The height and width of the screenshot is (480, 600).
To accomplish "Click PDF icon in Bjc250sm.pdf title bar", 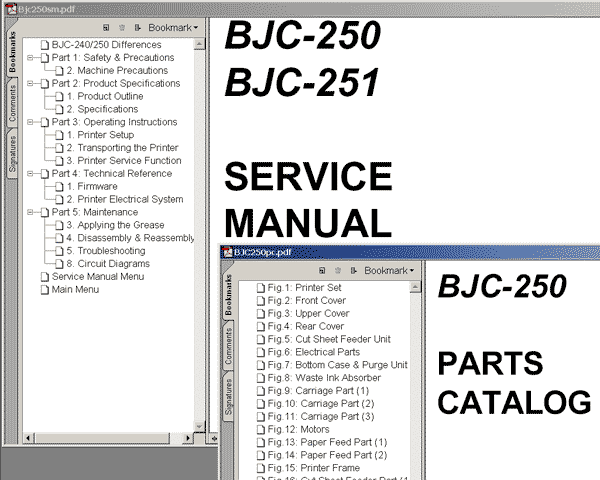I will pyautogui.click(x=11, y=8).
